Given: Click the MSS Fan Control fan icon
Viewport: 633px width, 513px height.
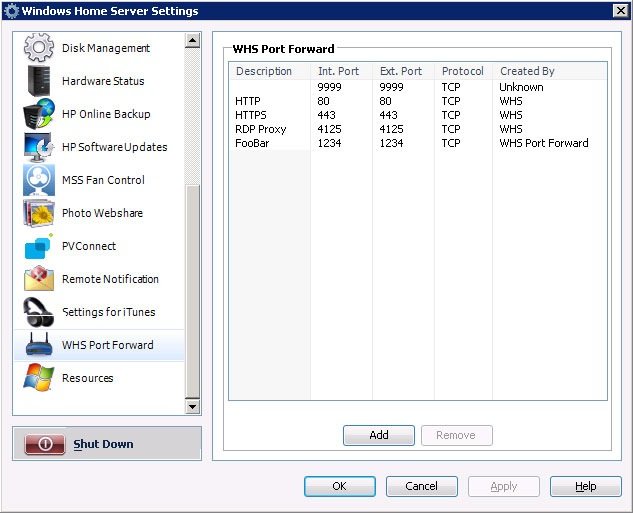Looking at the screenshot, I should [39, 180].
